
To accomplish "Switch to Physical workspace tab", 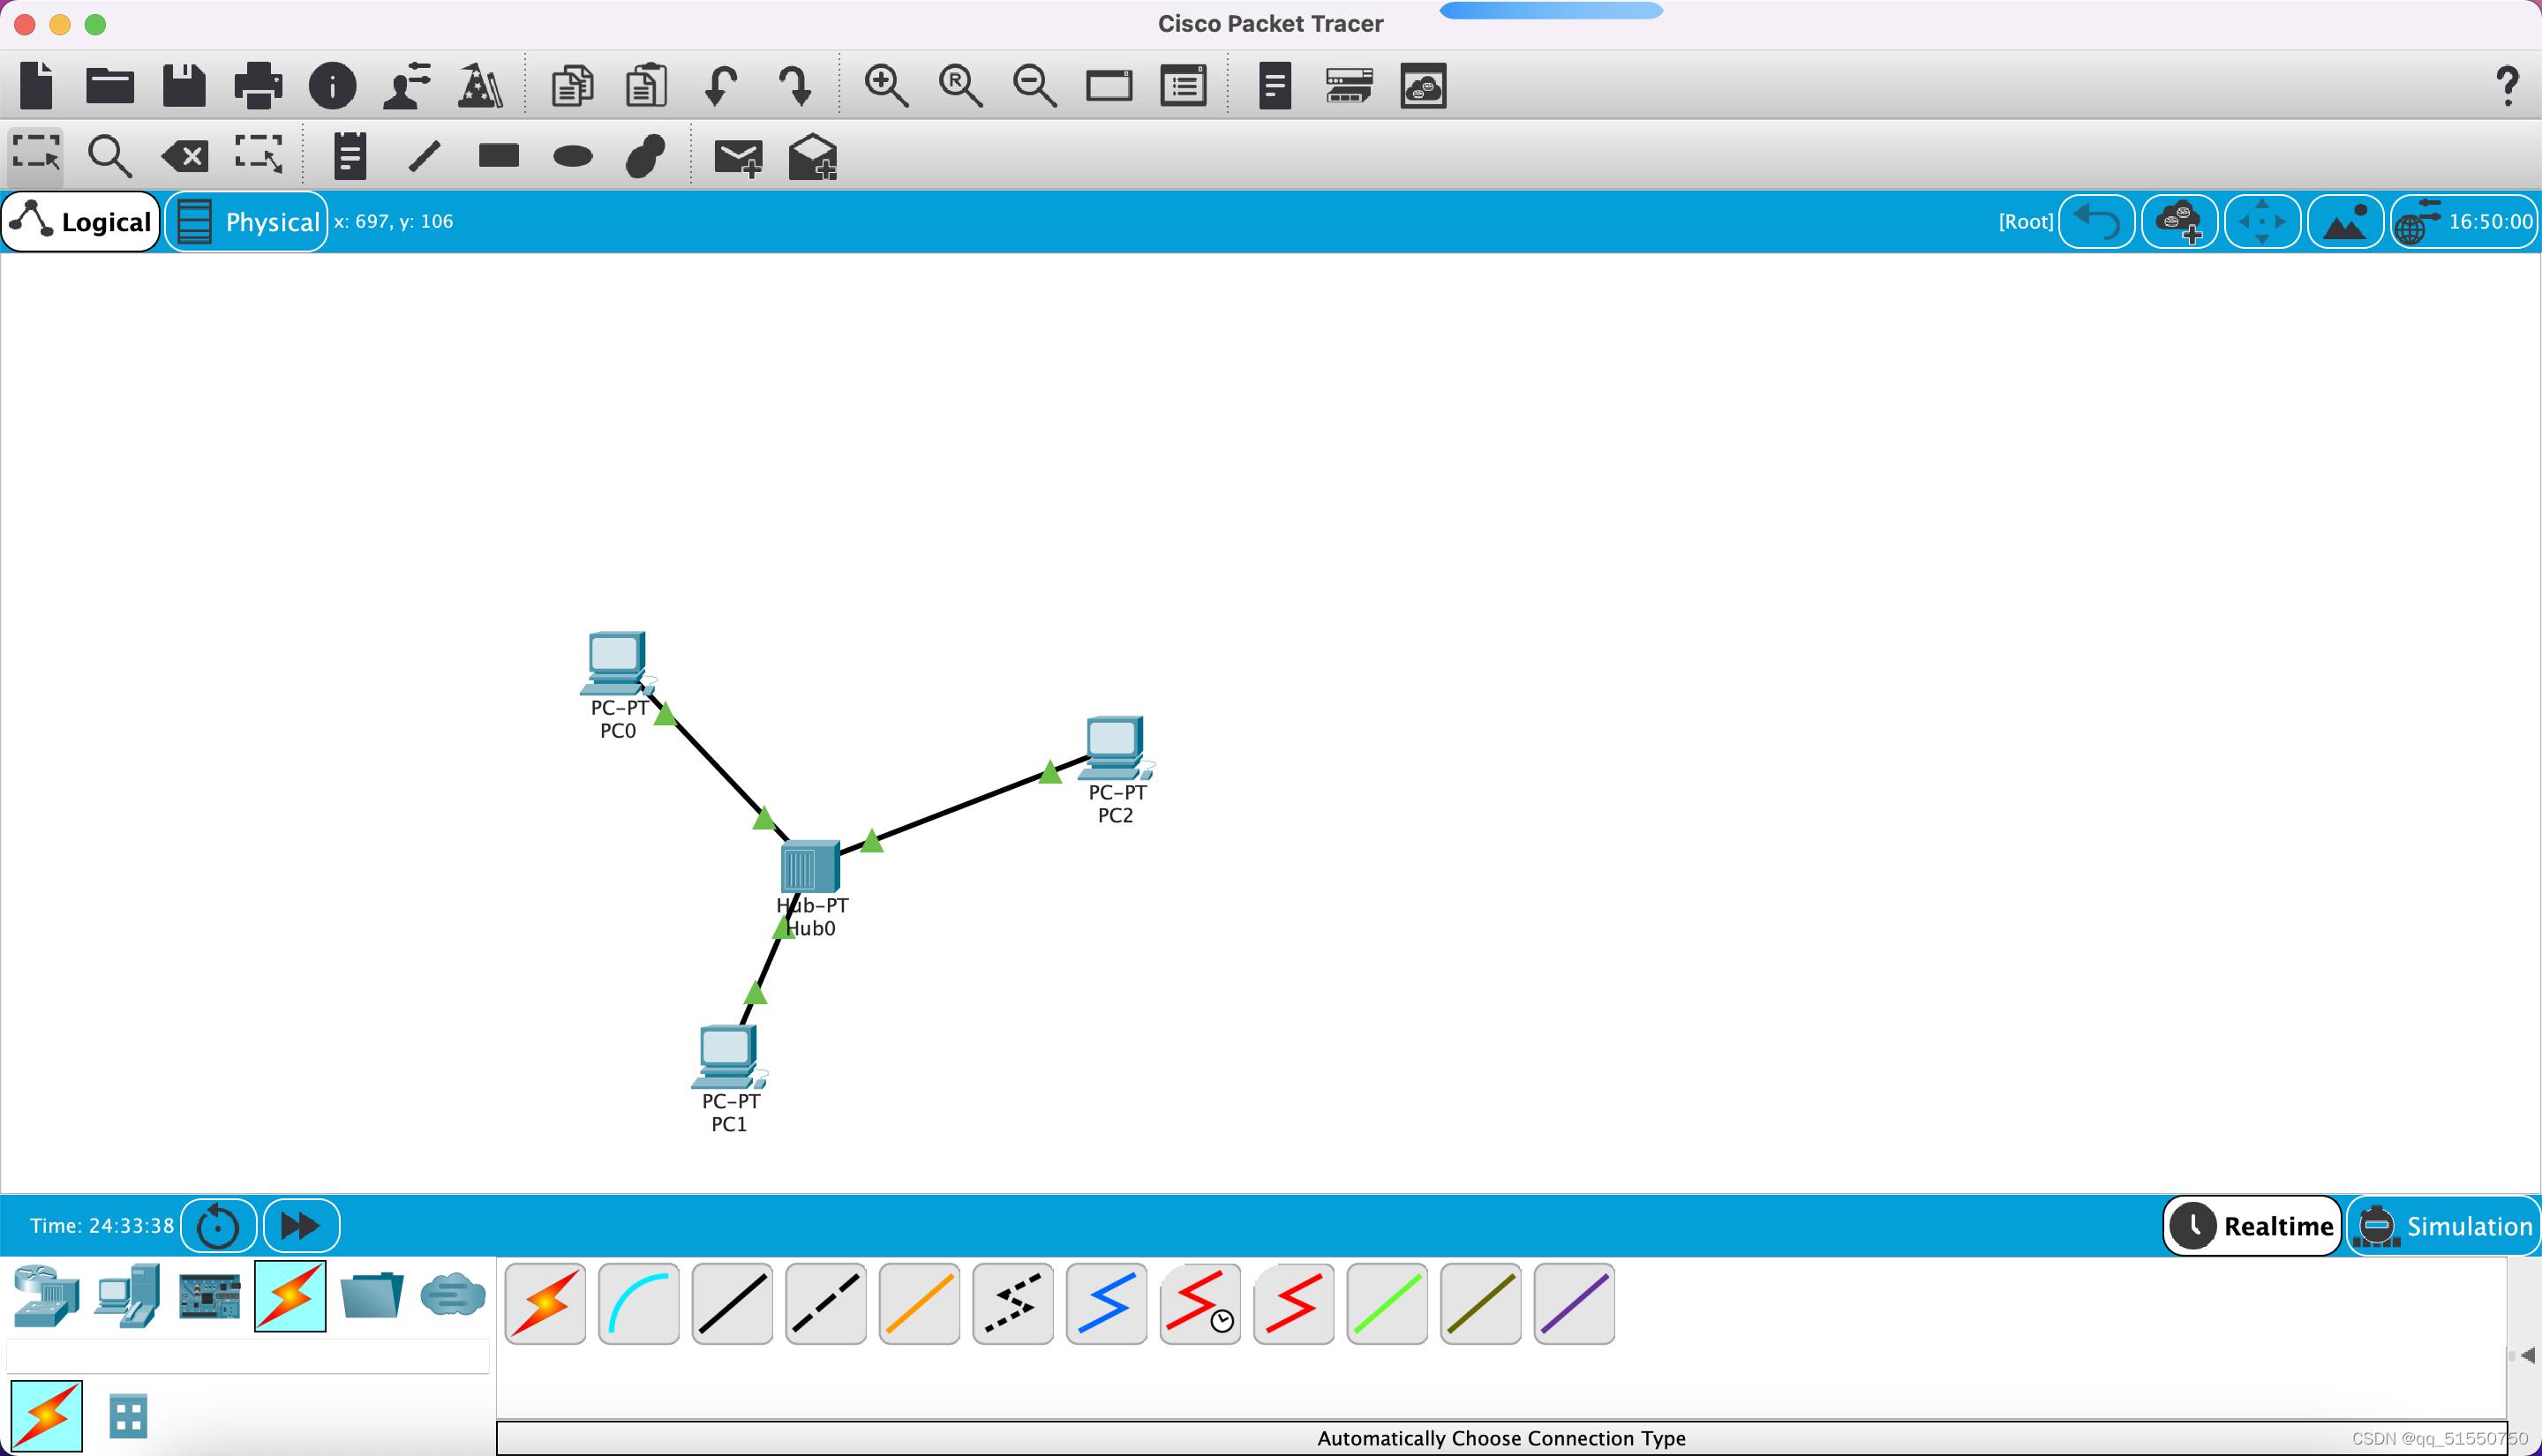I will click(246, 221).
